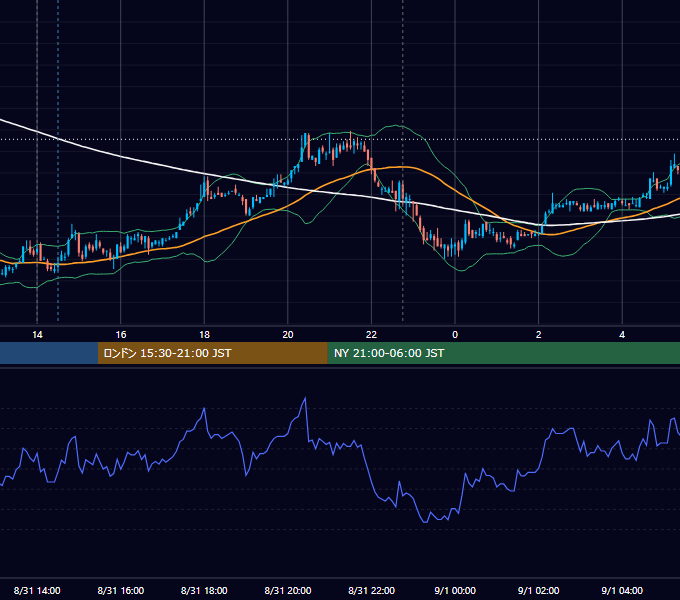Click the blue session band before London

click(49, 353)
